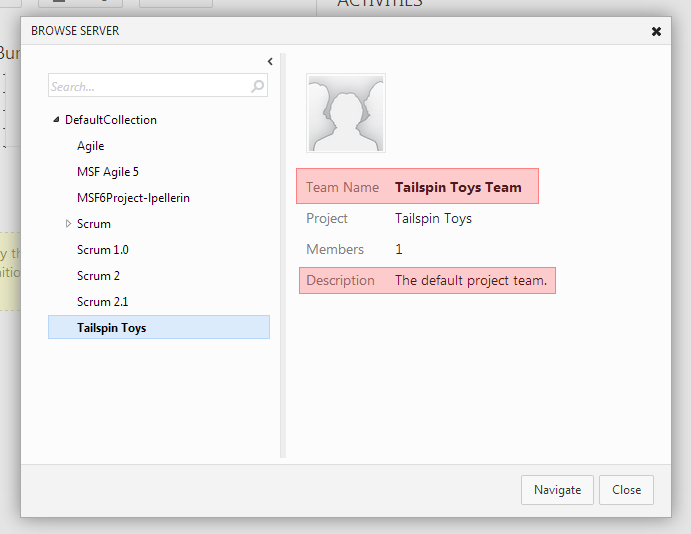
Task: Select the DefaultCollection label
Action: coord(111,120)
